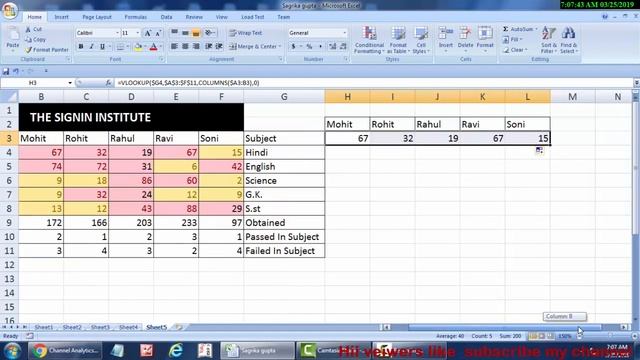
Task: Open the Font name Calibri dropdown
Action: 117,33
